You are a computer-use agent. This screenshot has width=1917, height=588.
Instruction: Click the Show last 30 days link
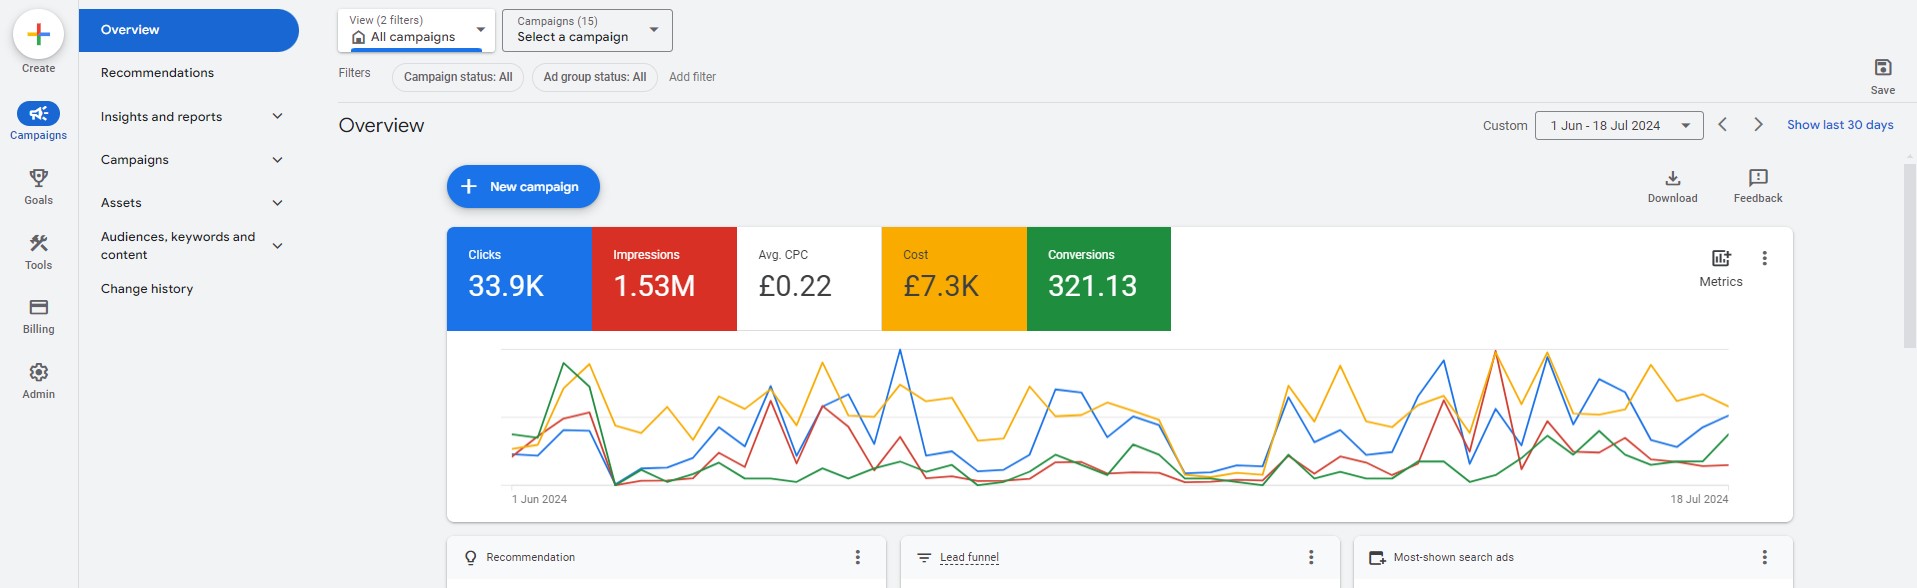(1839, 125)
